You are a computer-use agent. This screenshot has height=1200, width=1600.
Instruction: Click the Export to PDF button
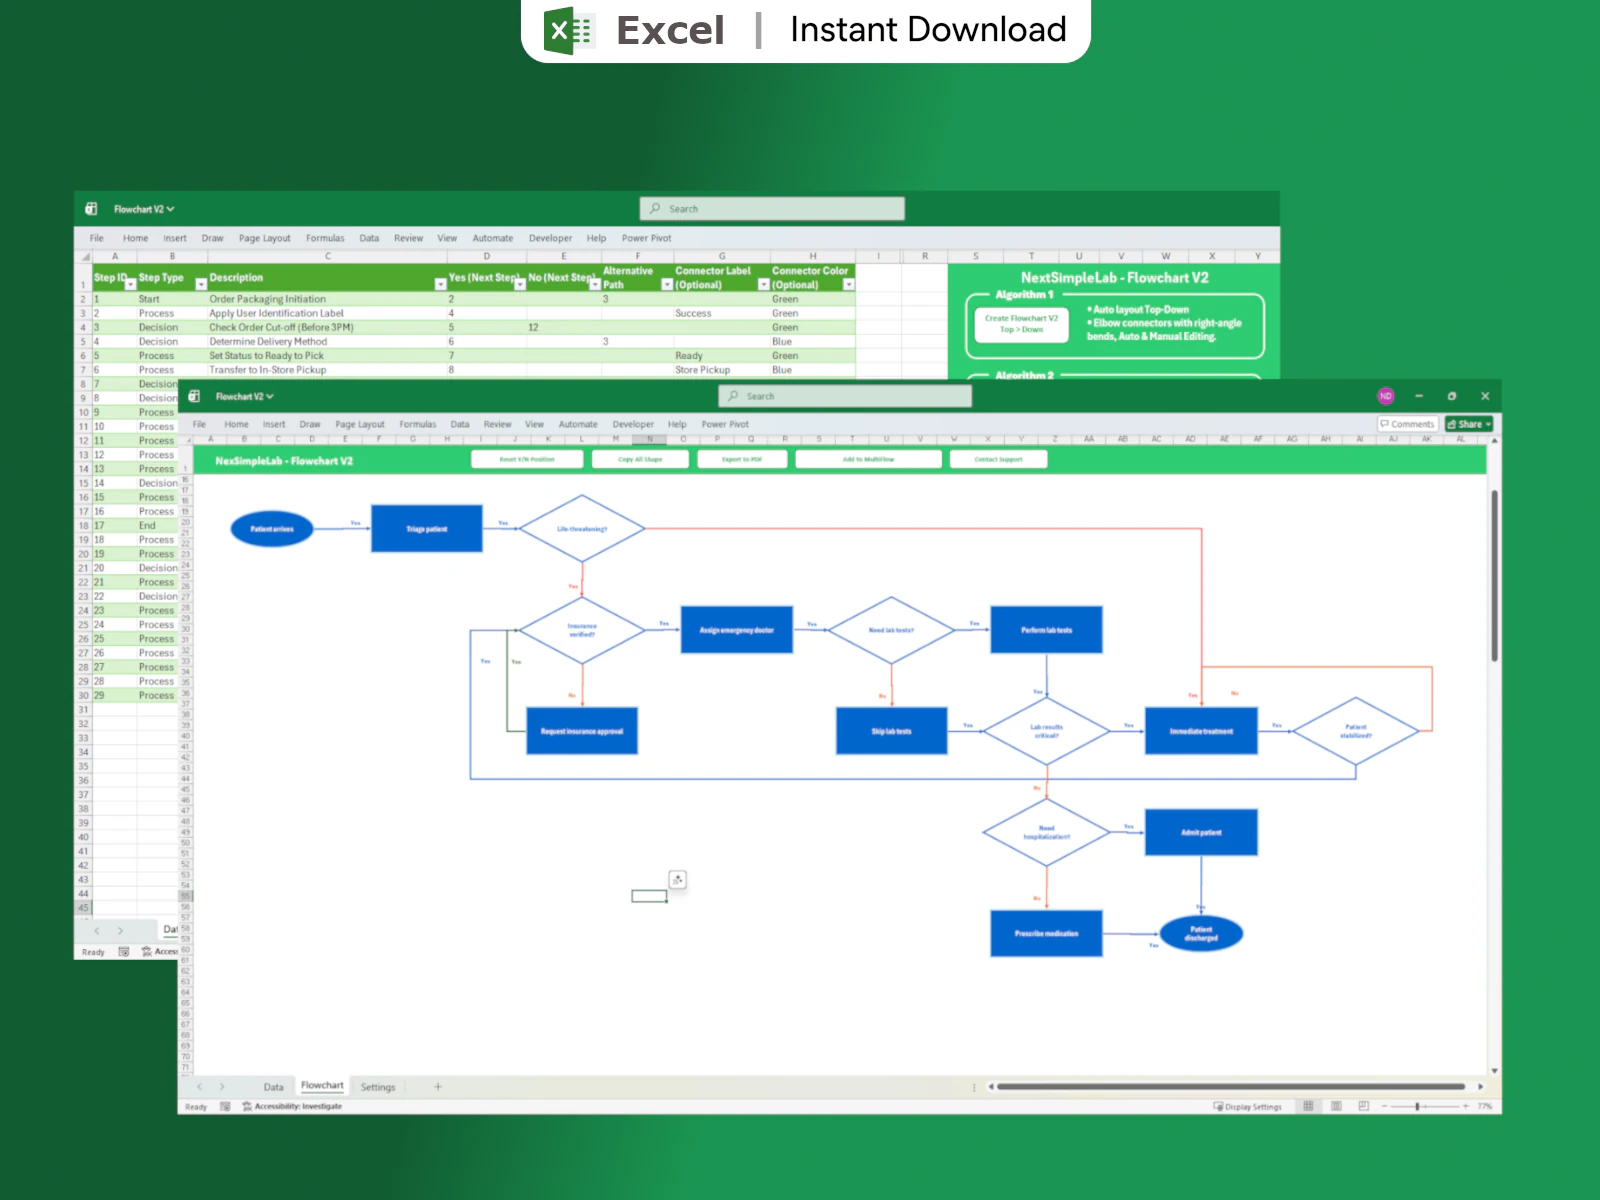pos(741,459)
